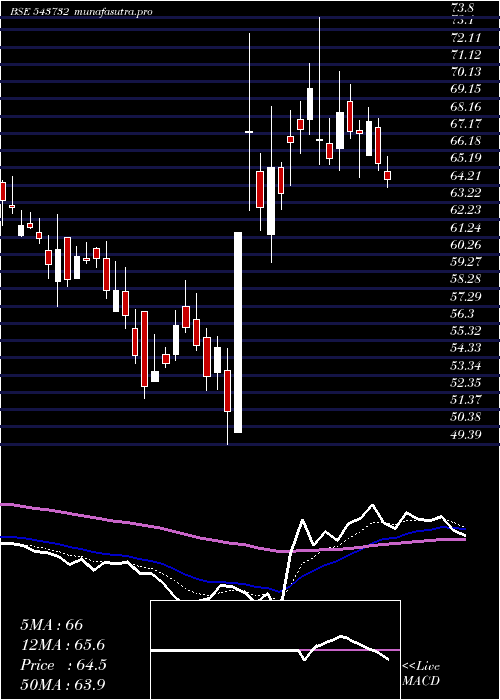
Task: Select the 50.38 price axis label
Action: point(466,417)
